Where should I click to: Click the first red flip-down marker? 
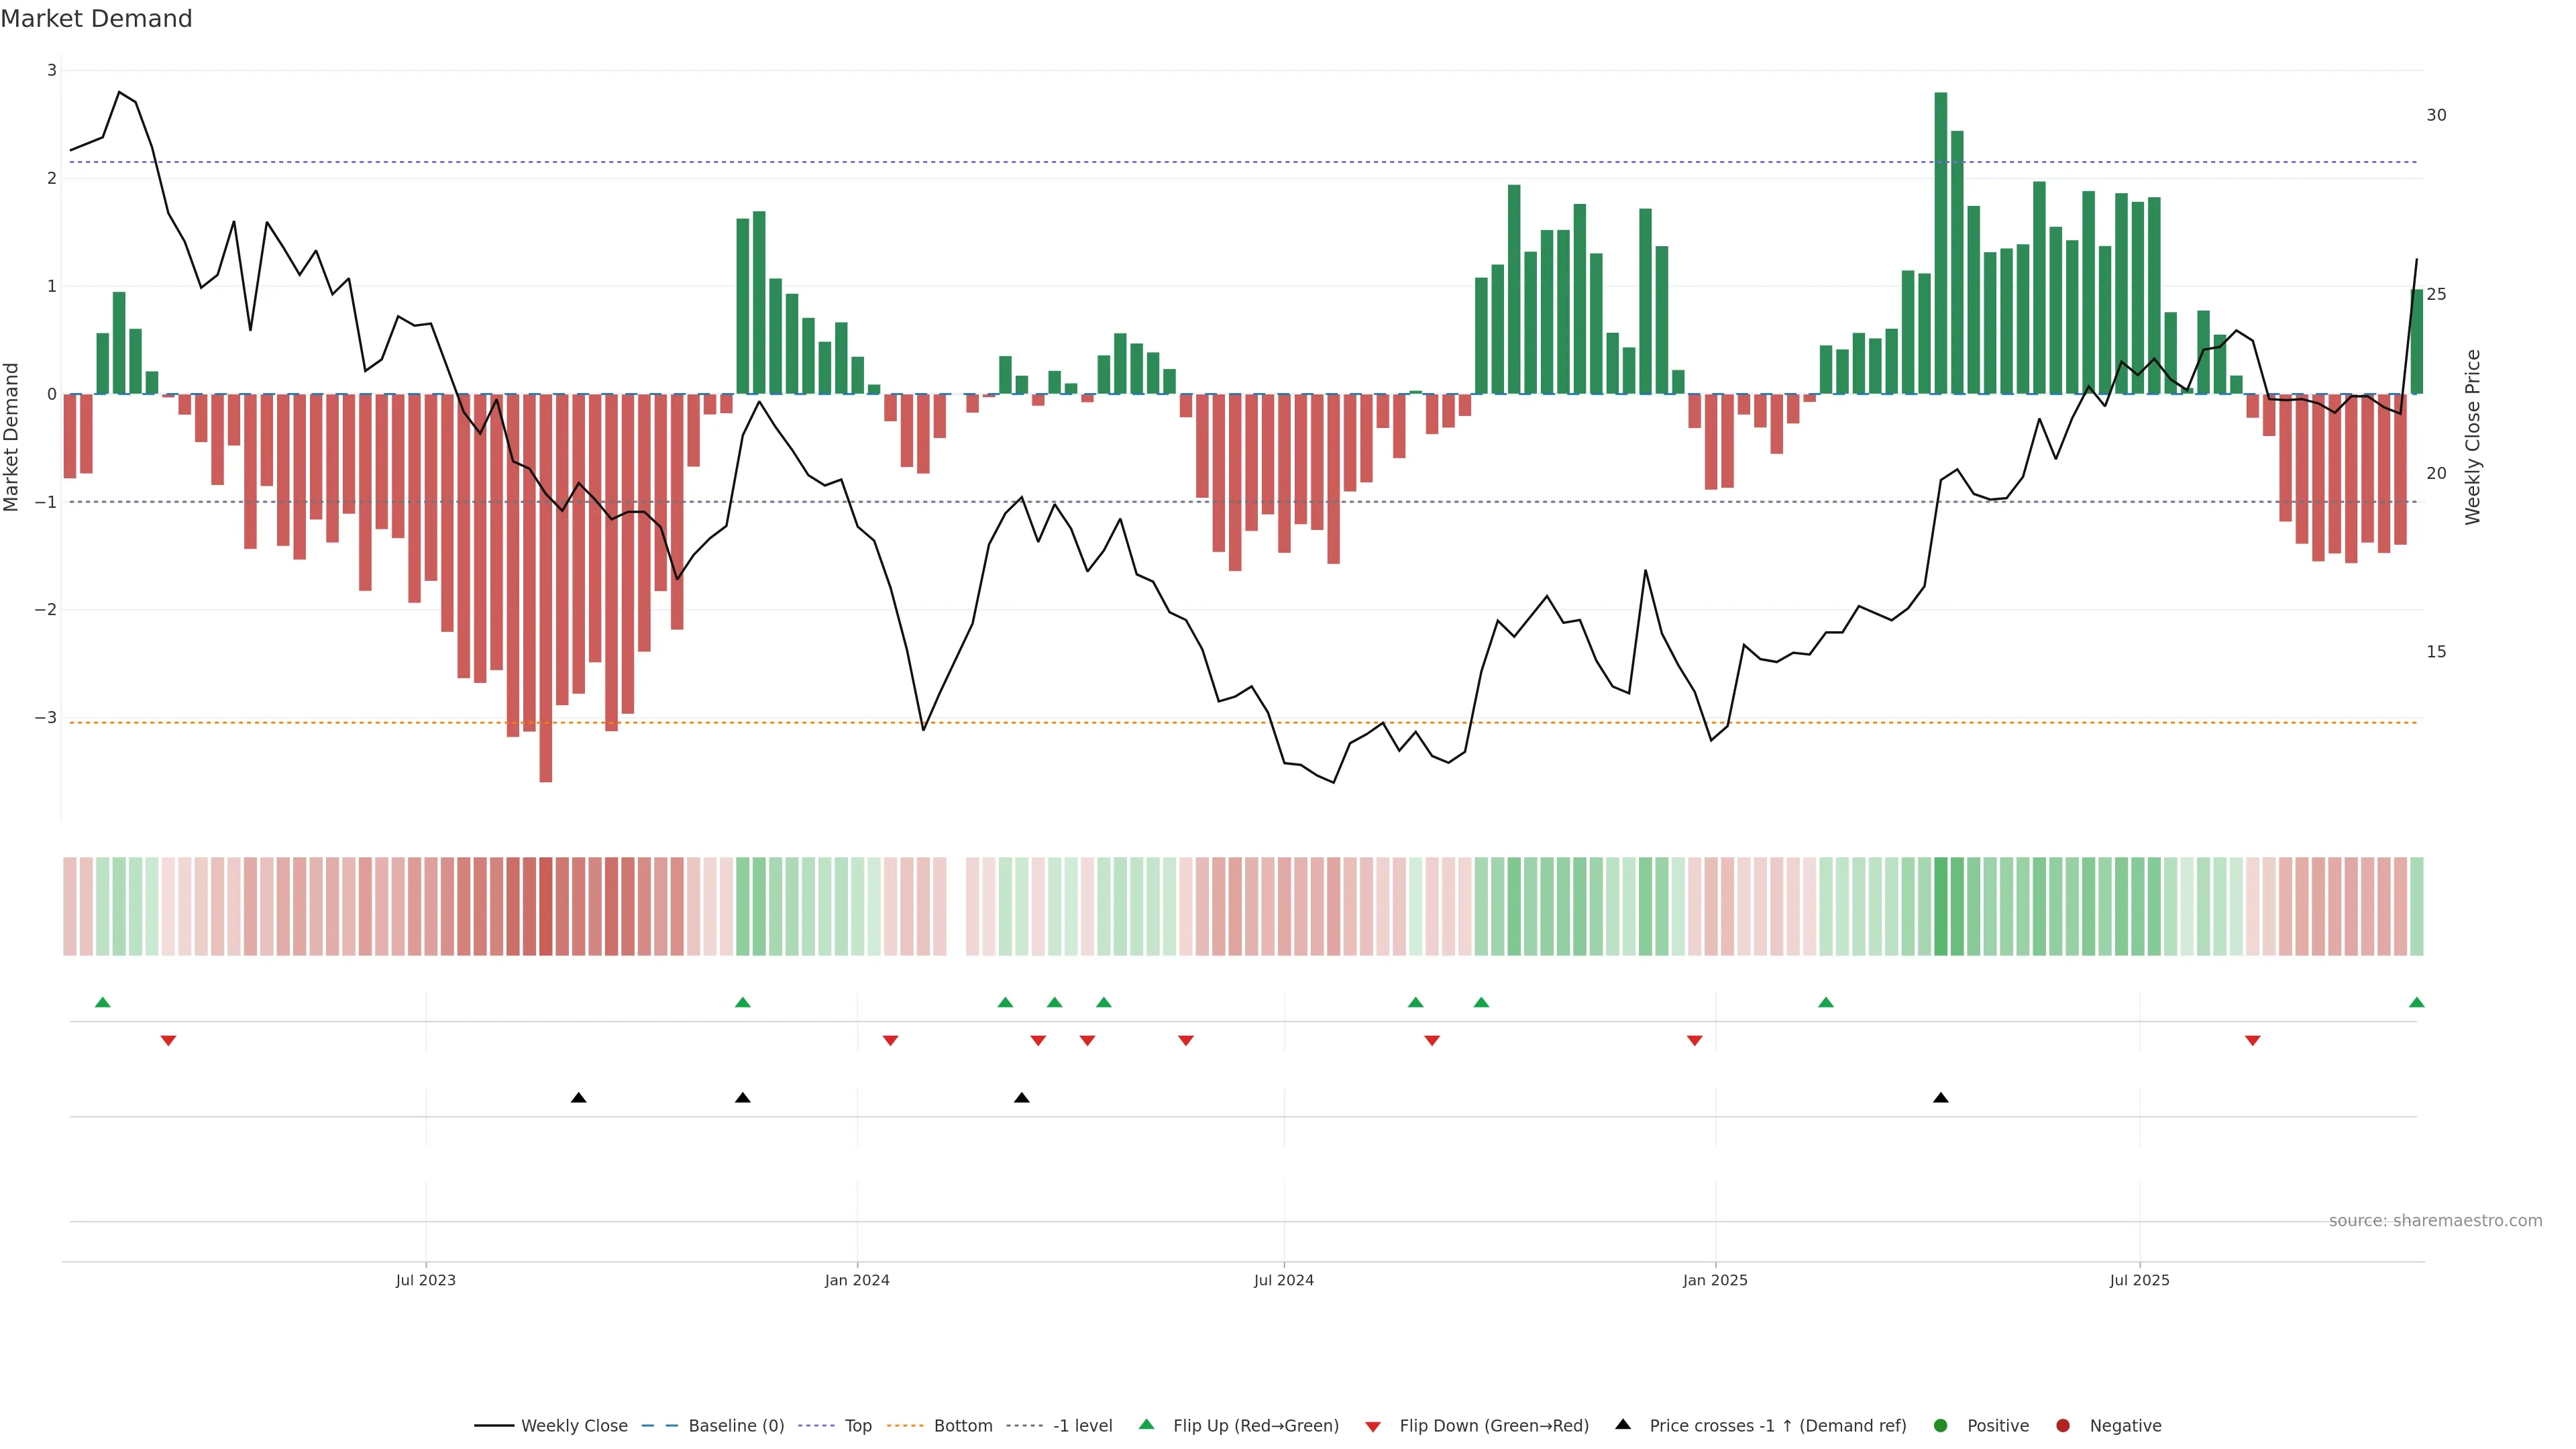[x=168, y=1041]
